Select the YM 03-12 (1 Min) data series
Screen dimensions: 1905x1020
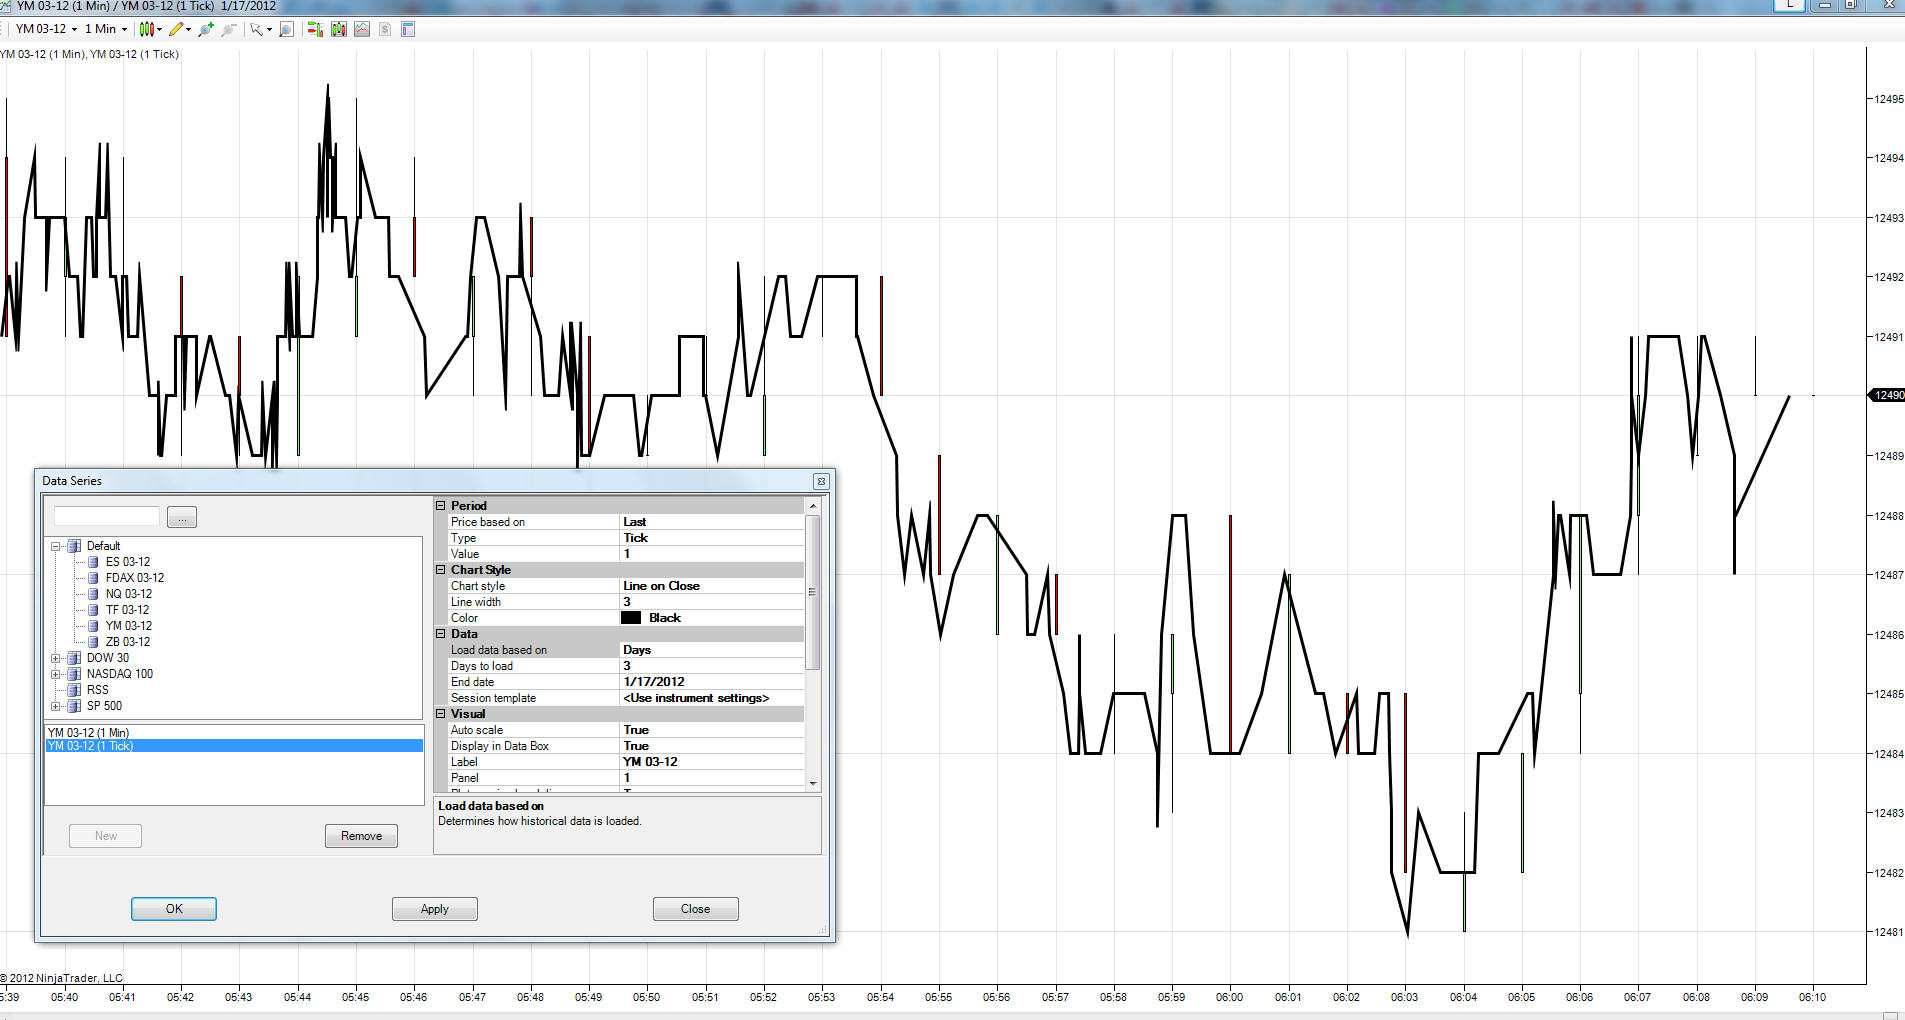click(x=234, y=733)
